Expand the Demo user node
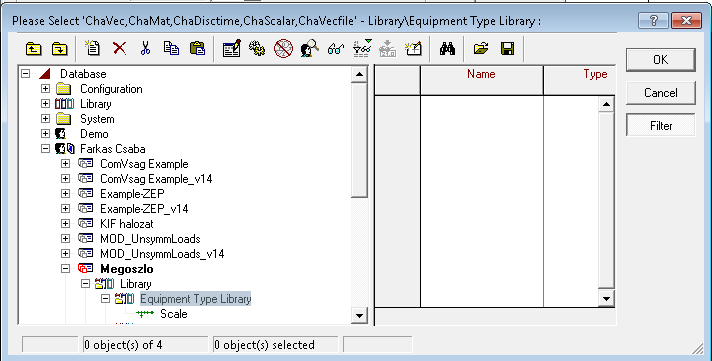This screenshot has width=712, height=361. (x=45, y=134)
